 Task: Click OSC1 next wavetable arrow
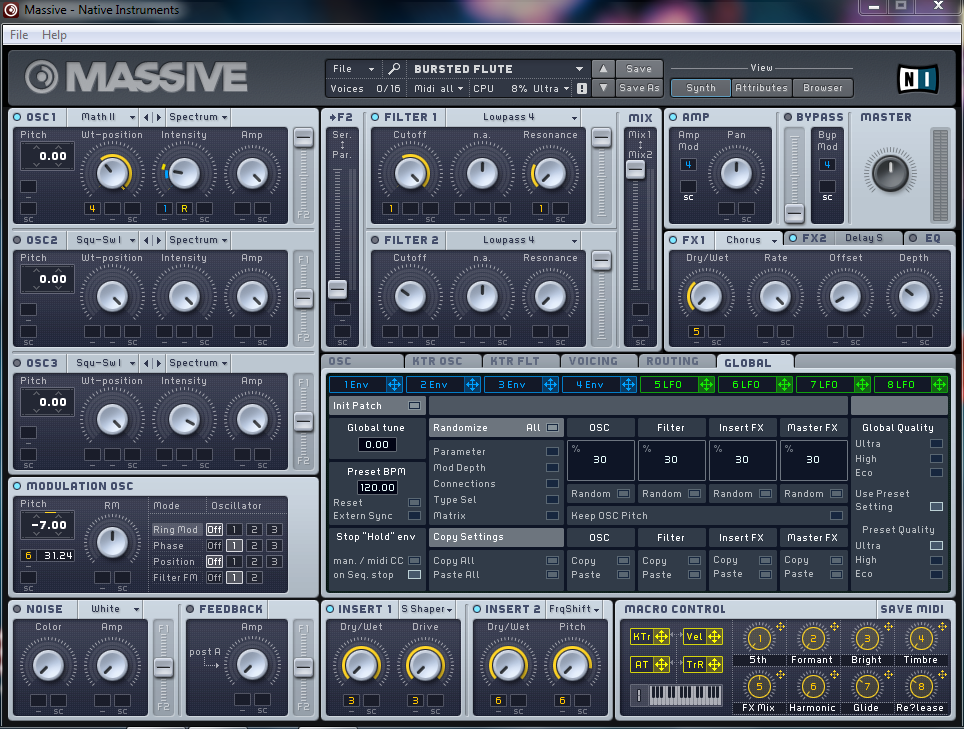(x=159, y=117)
